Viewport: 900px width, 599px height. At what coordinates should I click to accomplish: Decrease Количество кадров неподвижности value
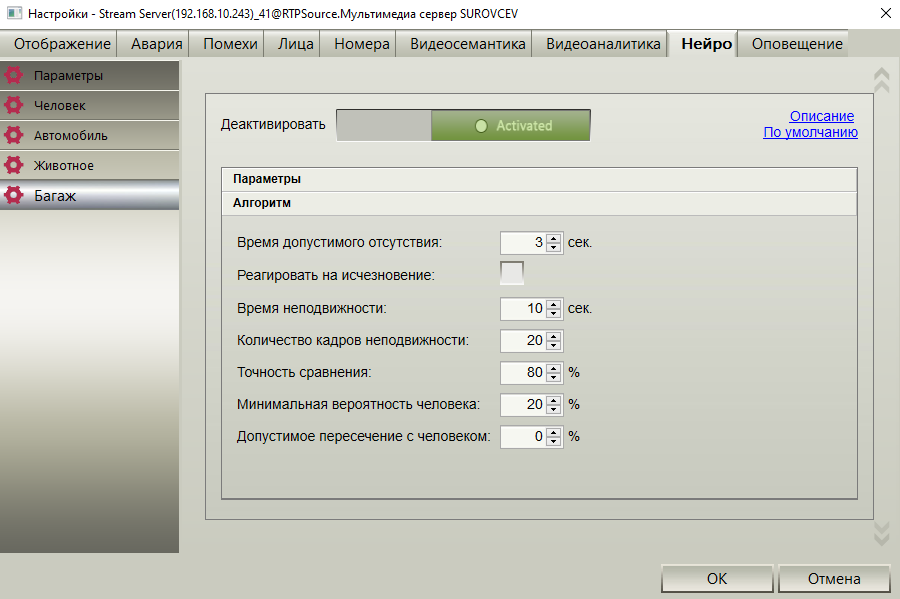point(553,345)
